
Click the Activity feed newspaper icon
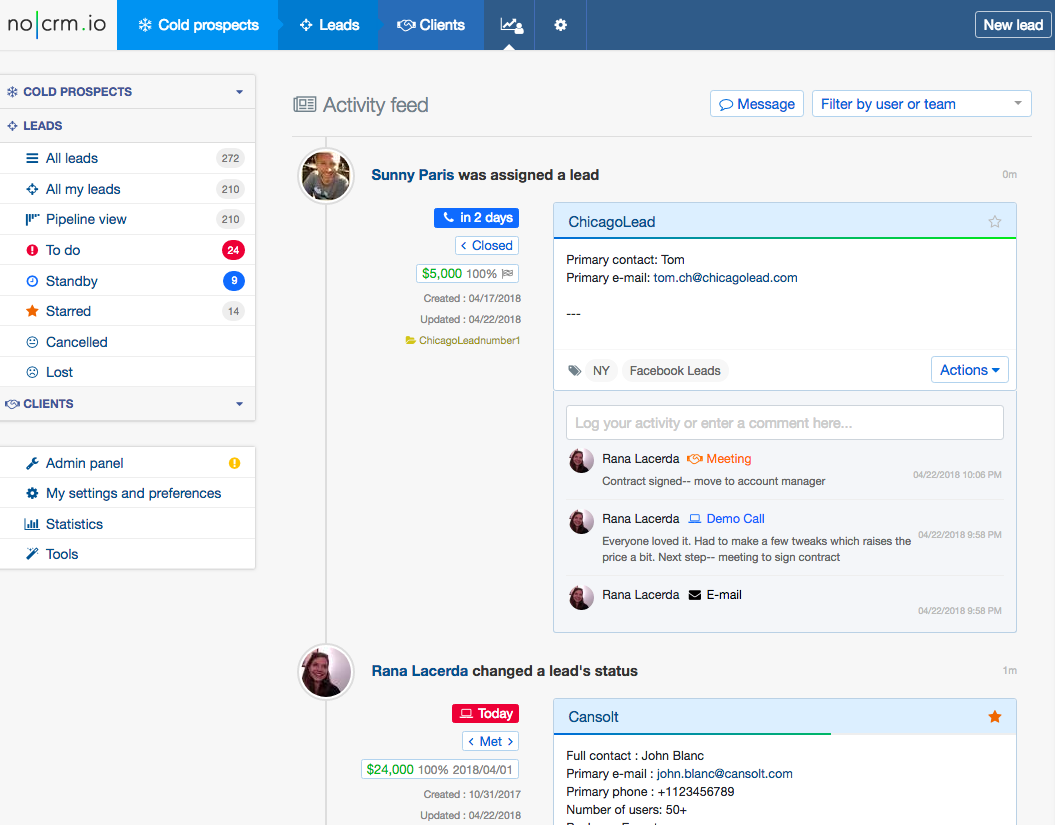(305, 104)
